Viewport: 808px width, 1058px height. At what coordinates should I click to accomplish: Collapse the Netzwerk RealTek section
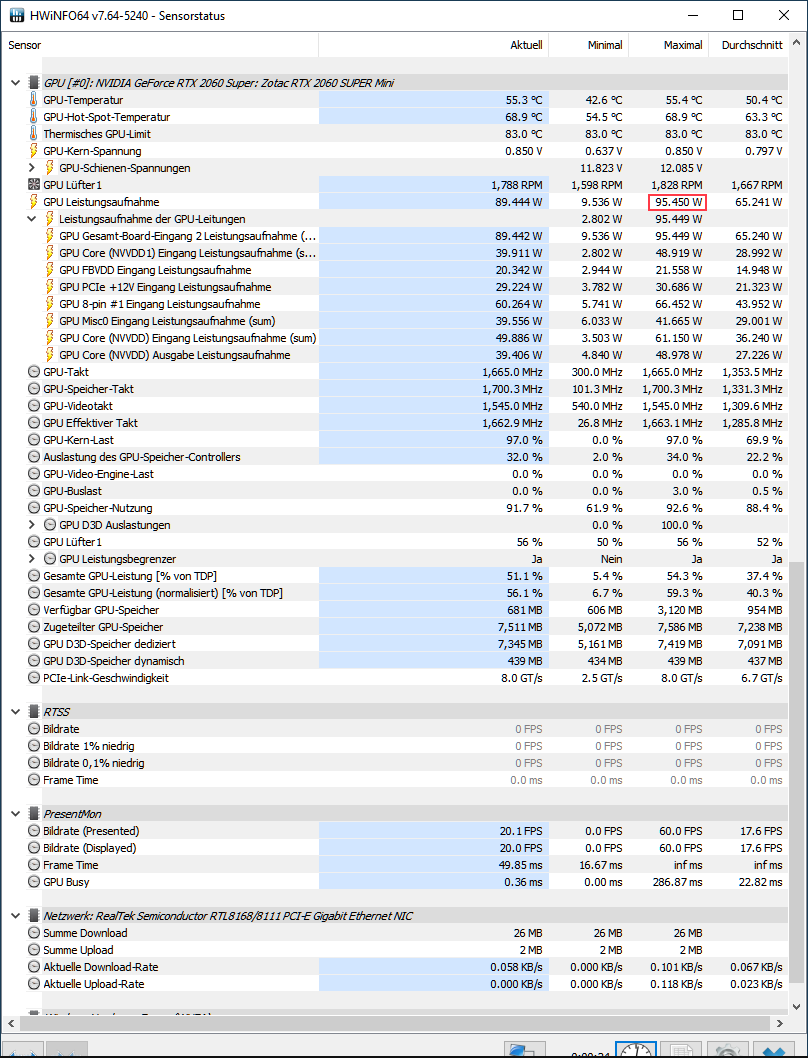(x=16, y=916)
